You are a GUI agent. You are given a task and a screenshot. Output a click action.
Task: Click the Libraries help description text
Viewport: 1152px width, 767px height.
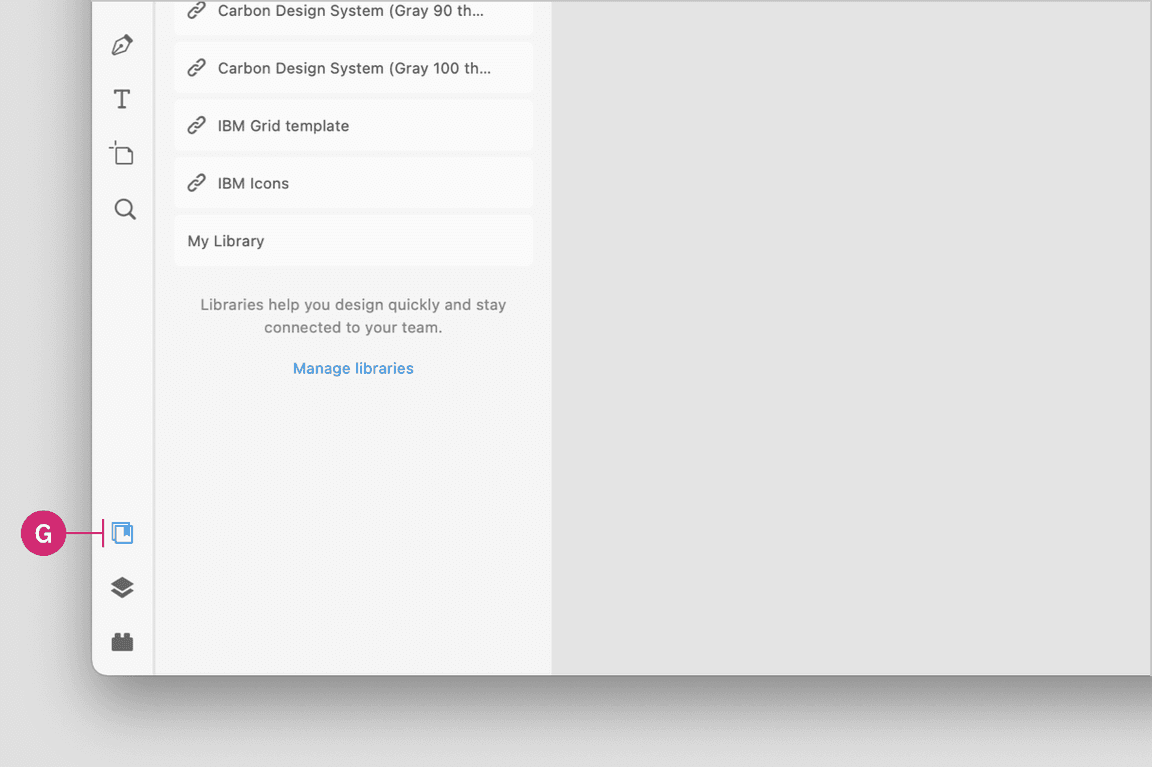353,316
